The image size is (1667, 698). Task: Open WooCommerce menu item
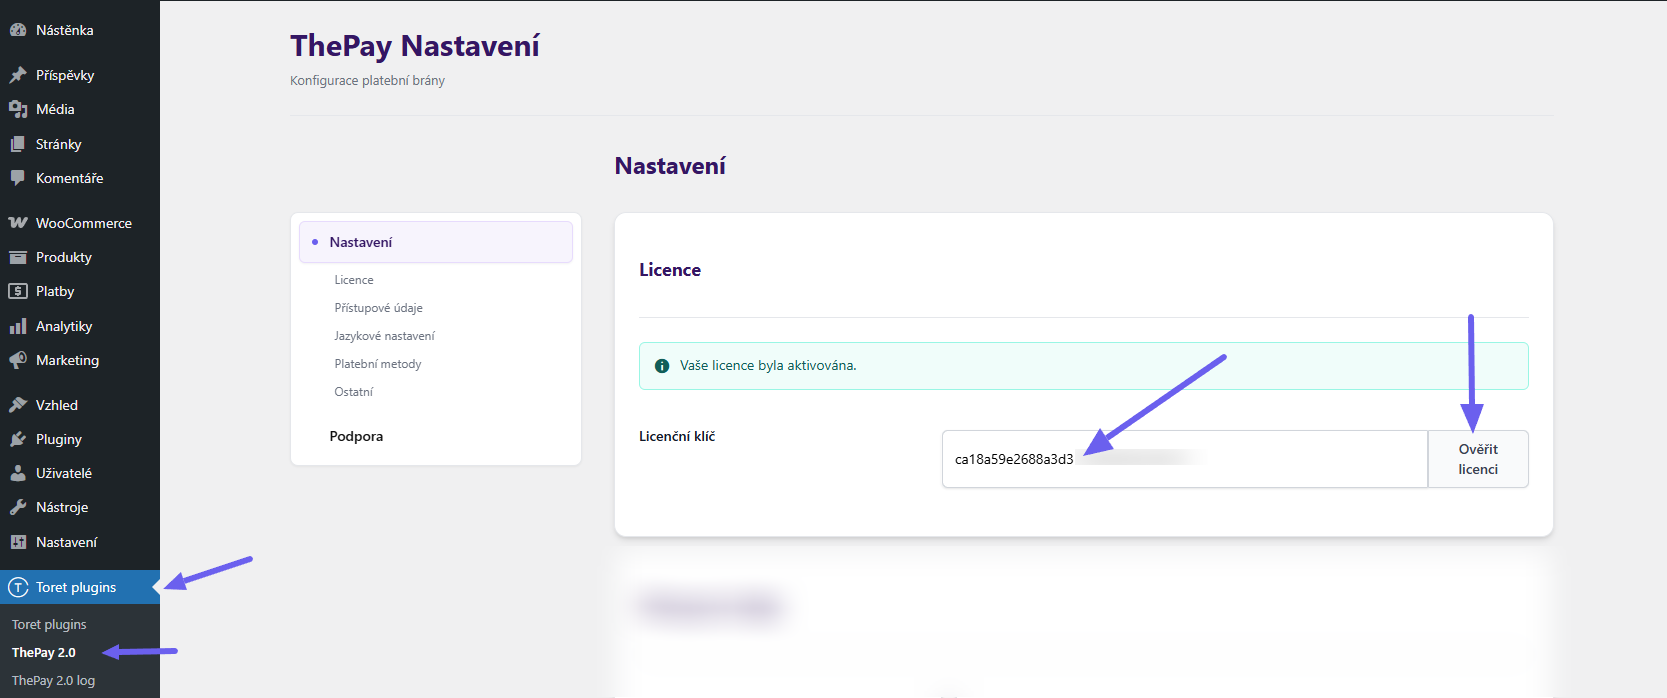tap(80, 223)
